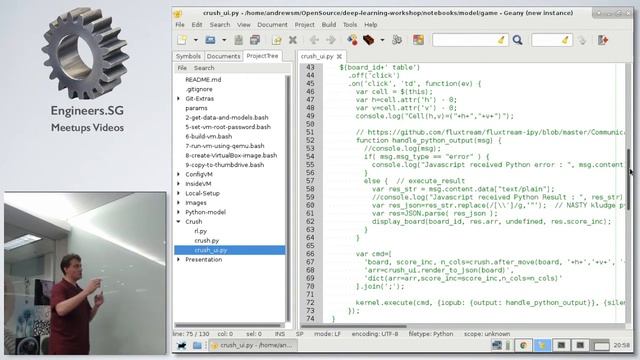Expand the InsideVM folder
This screenshot has width=640, height=360.
178,184
